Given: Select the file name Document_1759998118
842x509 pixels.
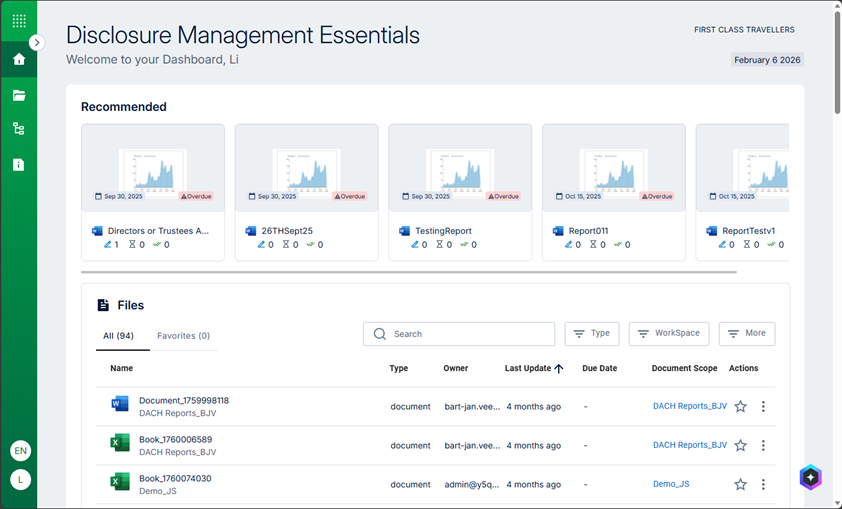Looking at the screenshot, I should click(x=184, y=401).
